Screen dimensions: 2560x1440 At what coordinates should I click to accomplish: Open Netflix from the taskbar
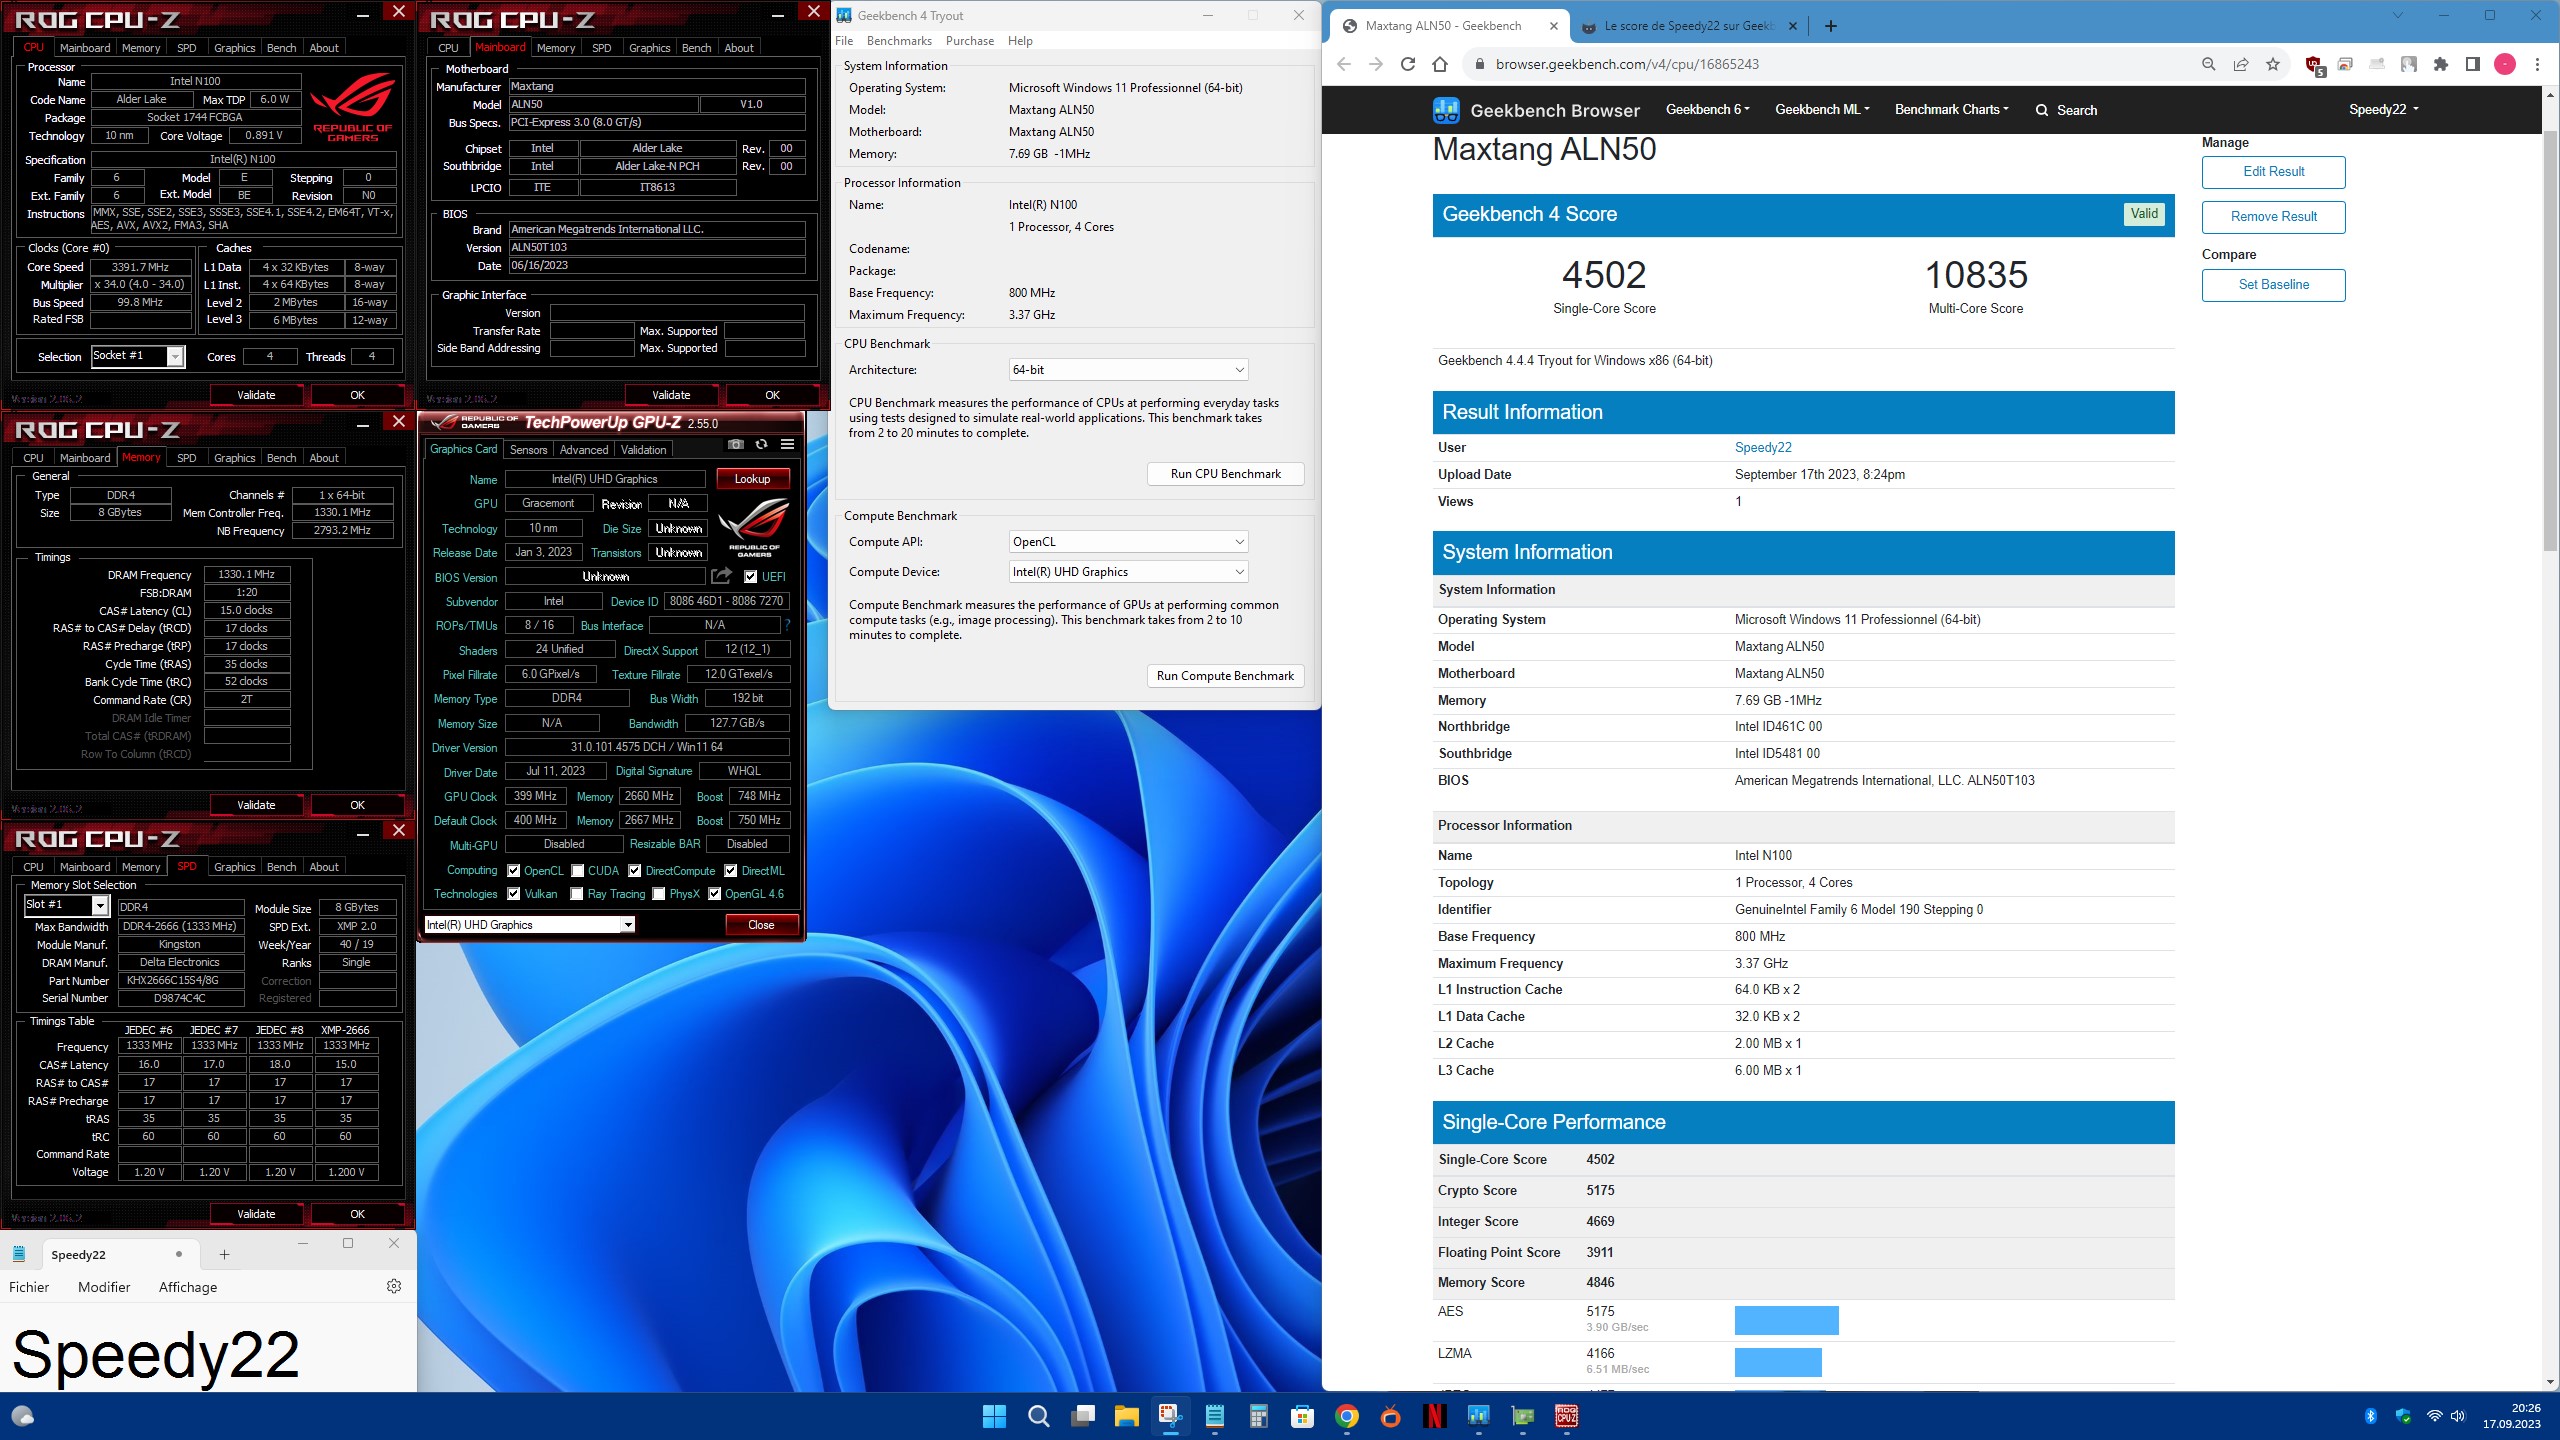tap(1434, 1416)
